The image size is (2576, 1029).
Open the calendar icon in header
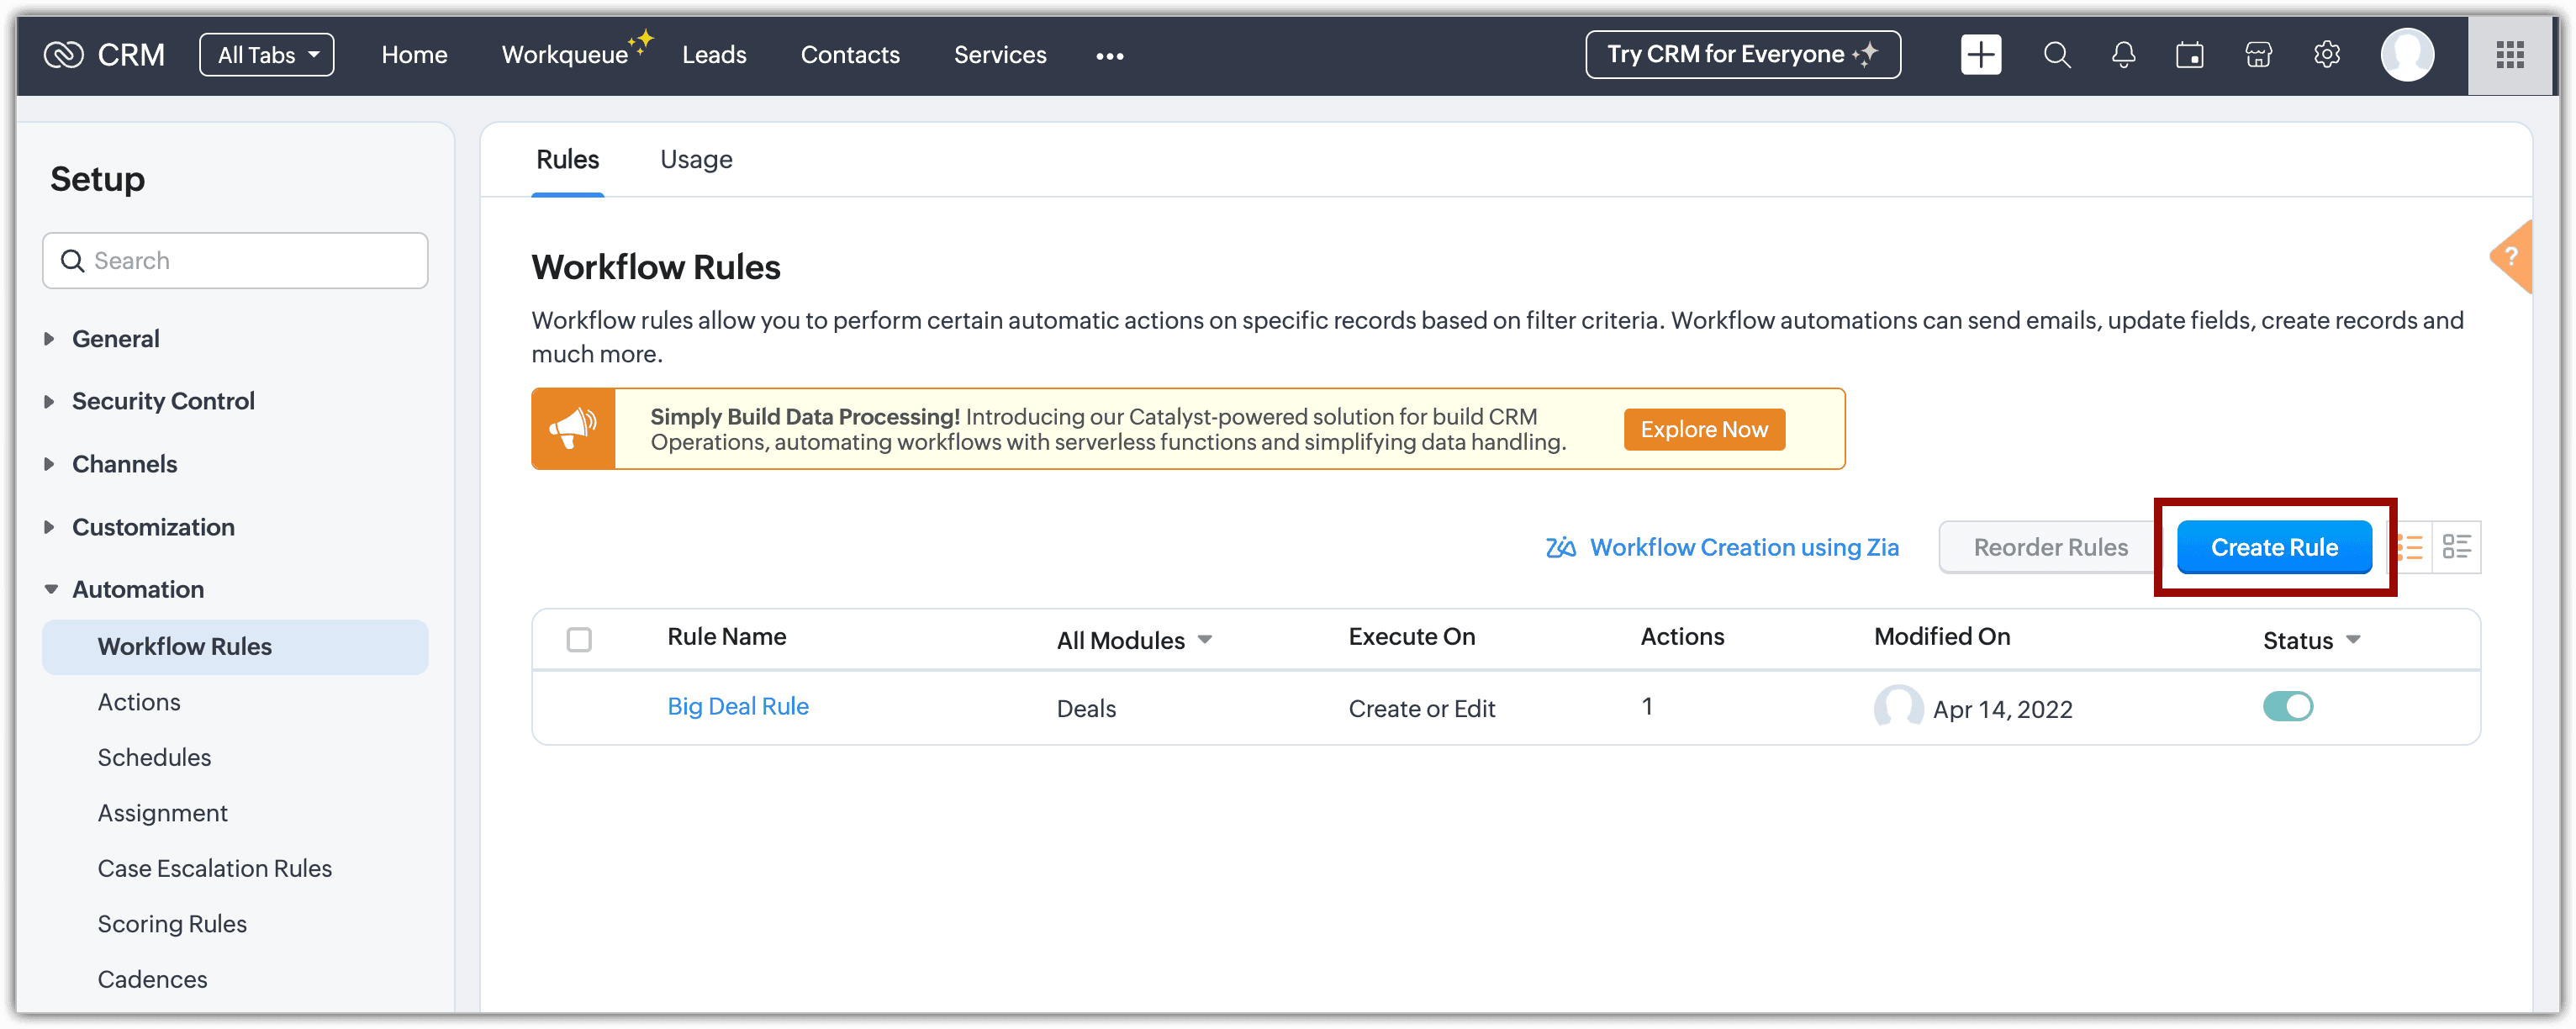click(2190, 55)
